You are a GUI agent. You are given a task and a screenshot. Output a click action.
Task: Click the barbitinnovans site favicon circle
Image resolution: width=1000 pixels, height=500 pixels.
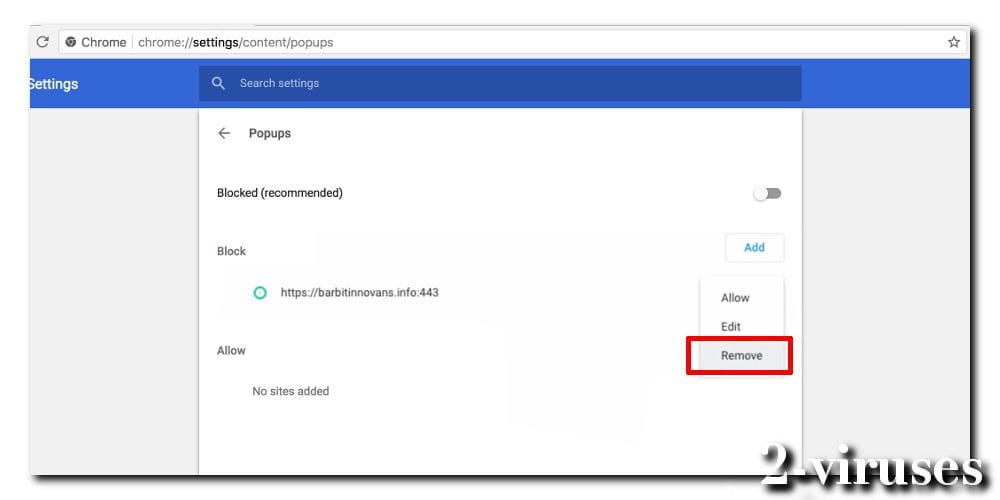coord(260,293)
